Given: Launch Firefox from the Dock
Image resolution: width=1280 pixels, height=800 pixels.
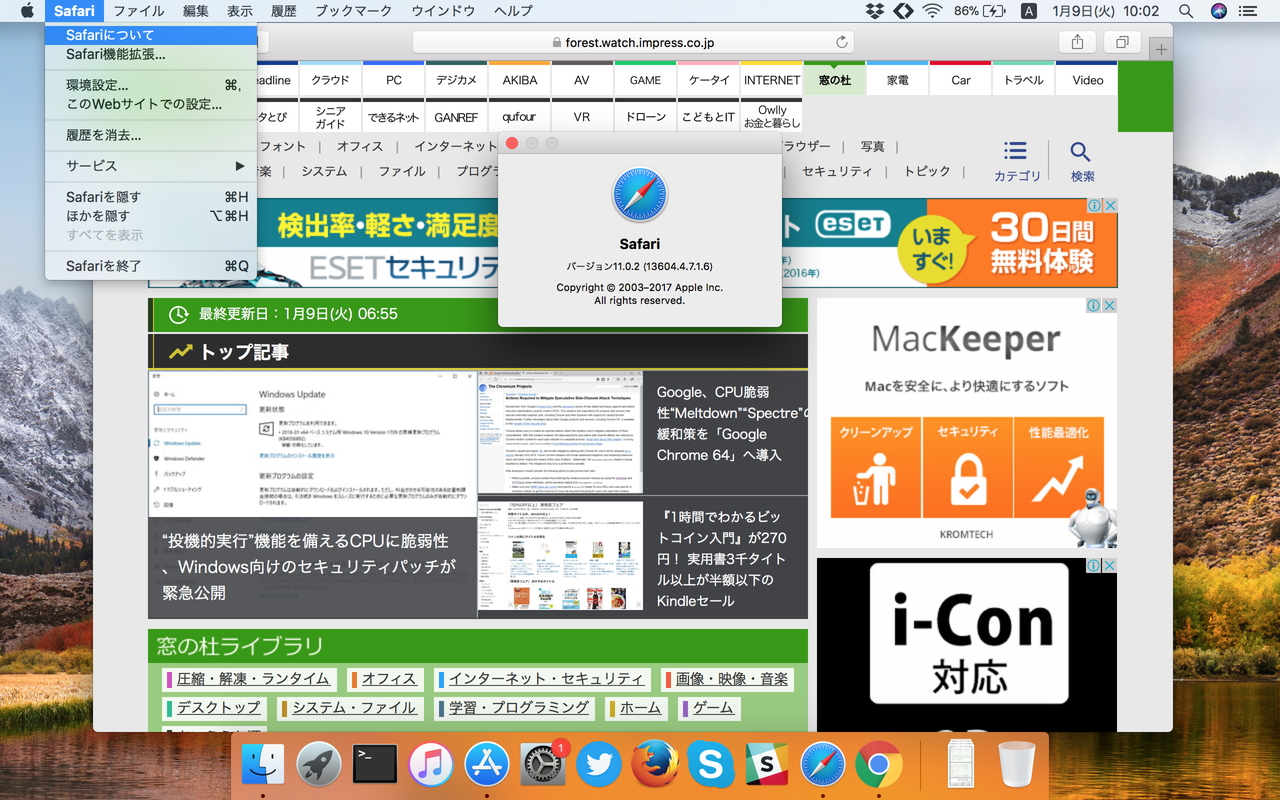Looking at the screenshot, I should coord(655,763).
